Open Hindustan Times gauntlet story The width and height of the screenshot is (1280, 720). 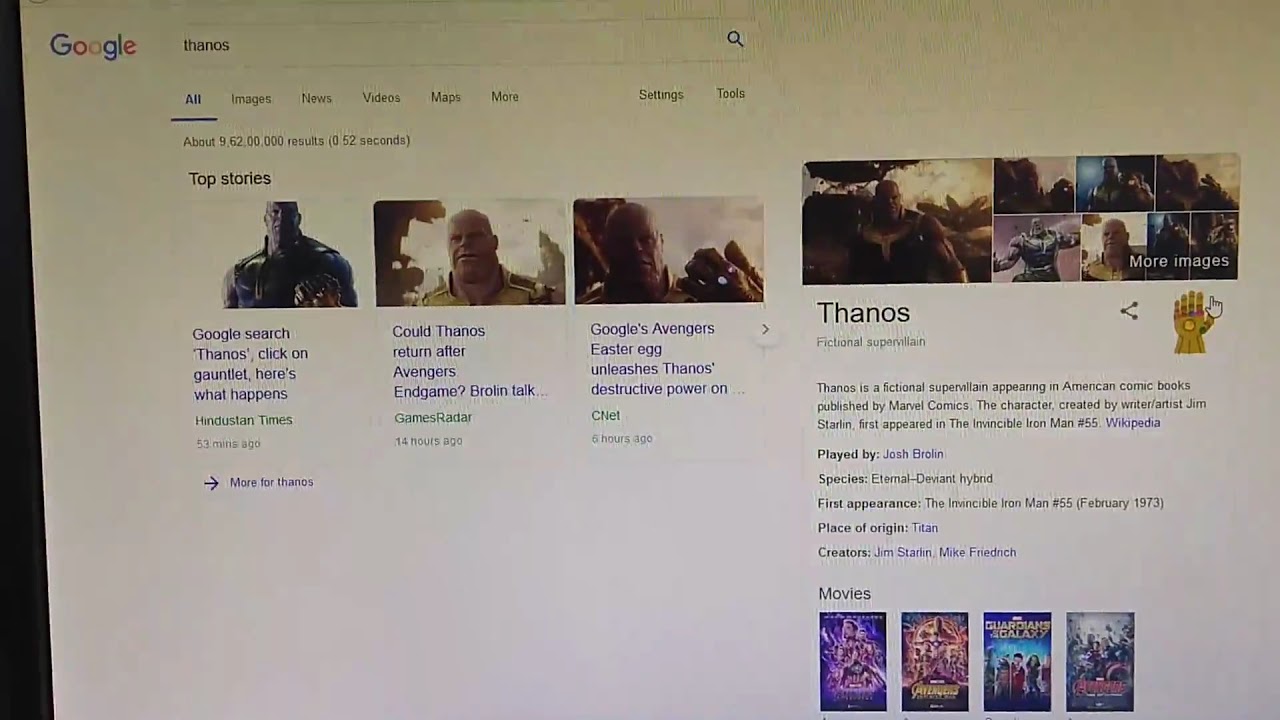pyautogui.click(x=251, y=364)
